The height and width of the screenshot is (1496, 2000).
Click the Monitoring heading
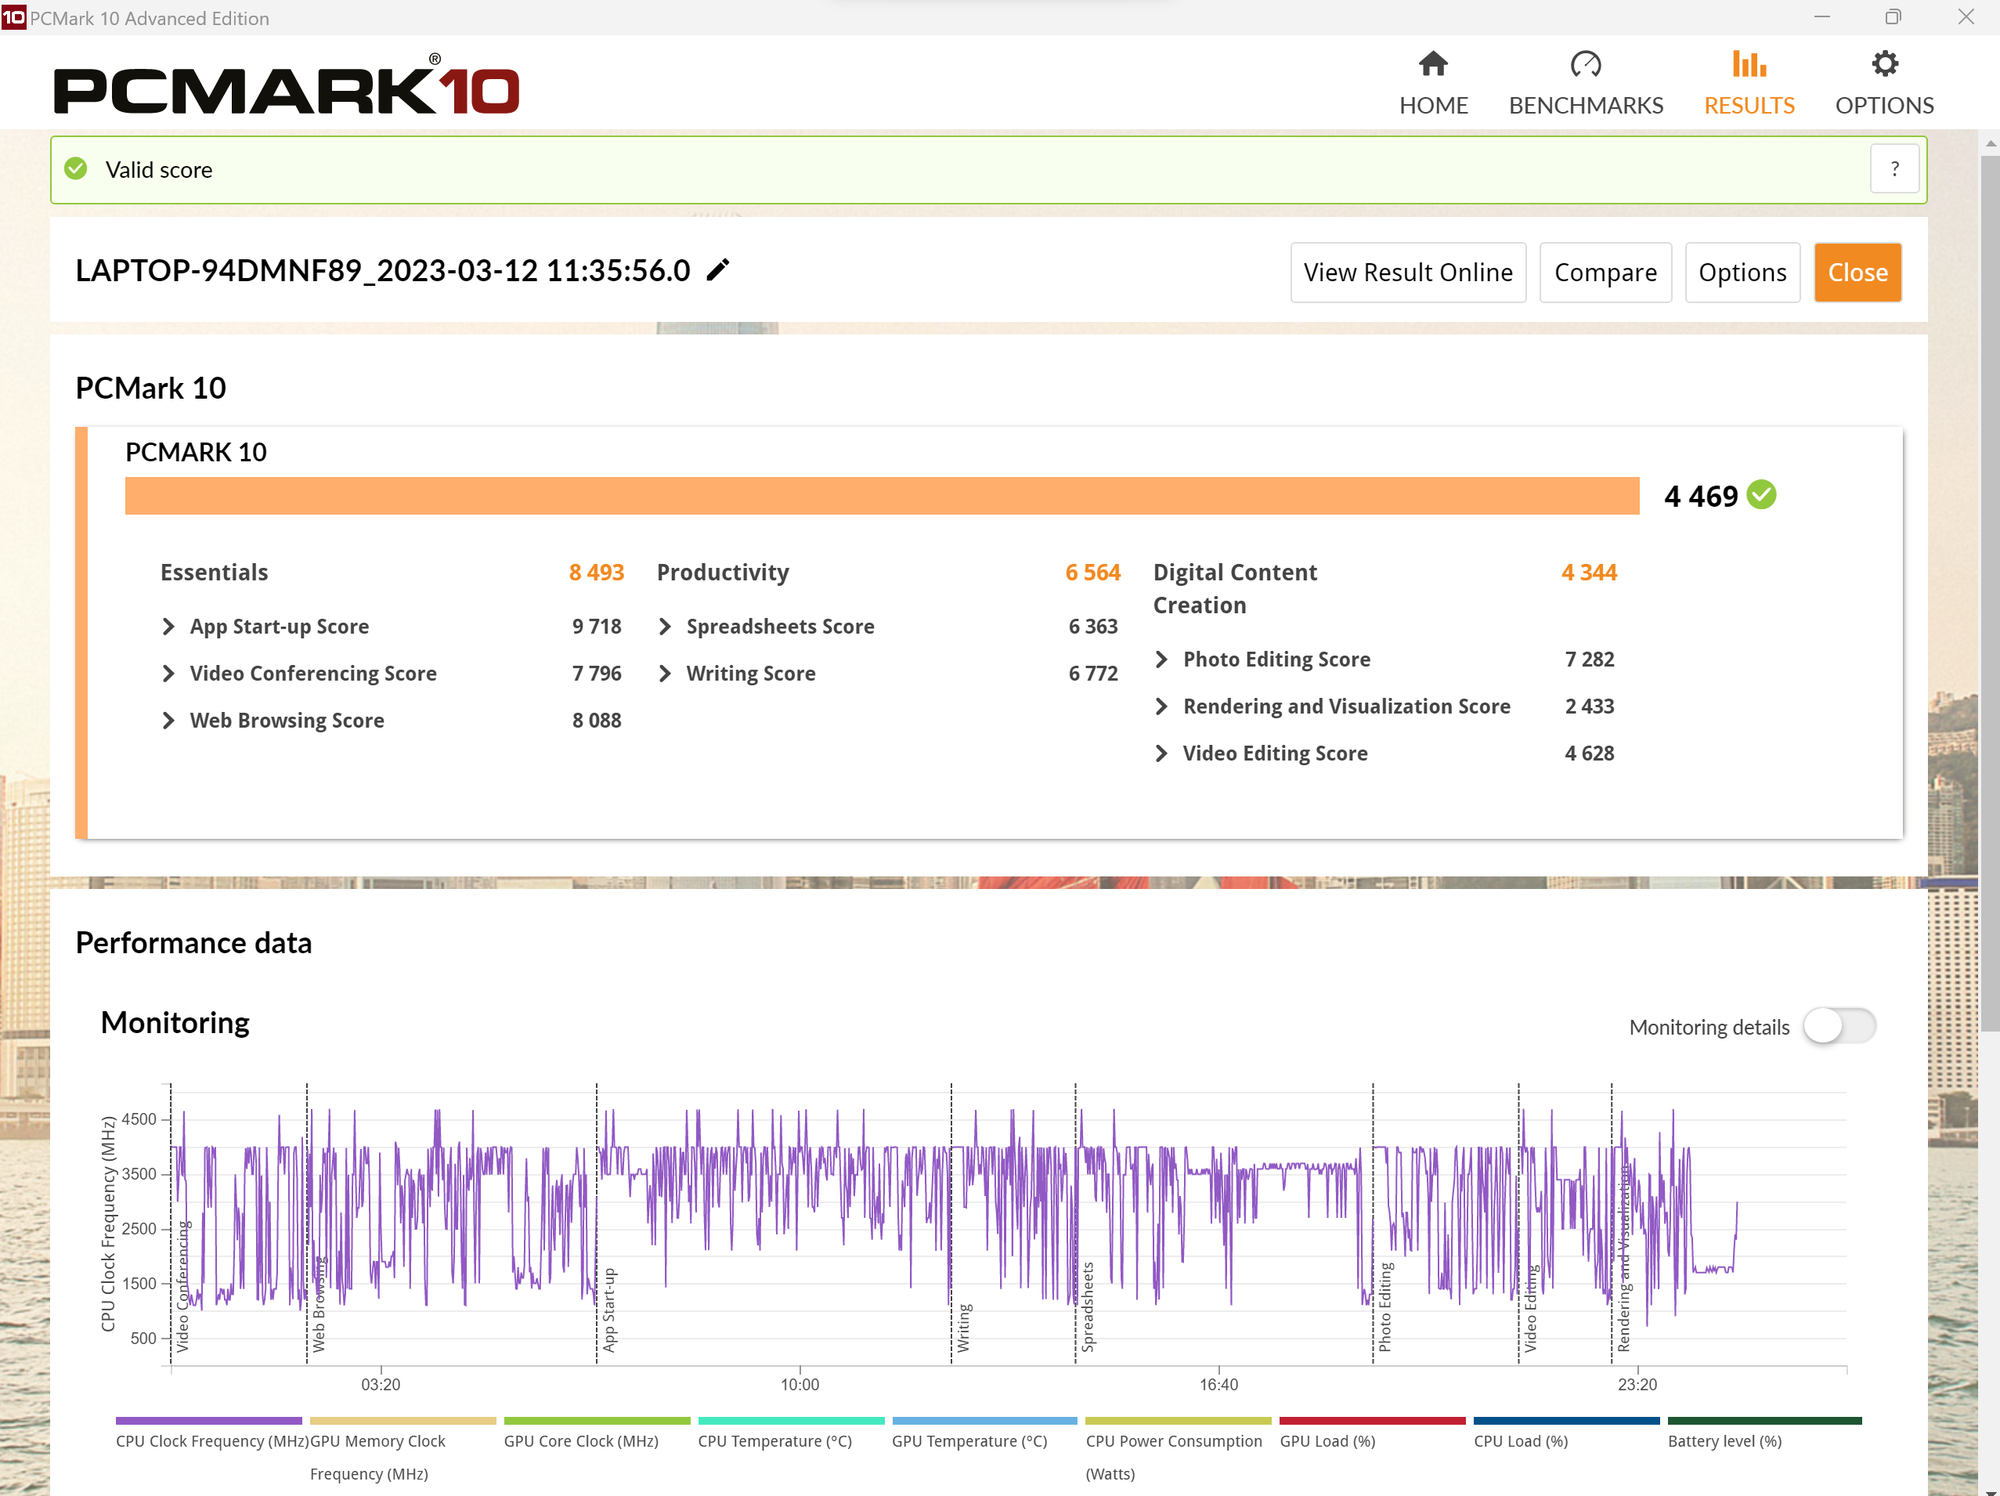coord(175,1023)
